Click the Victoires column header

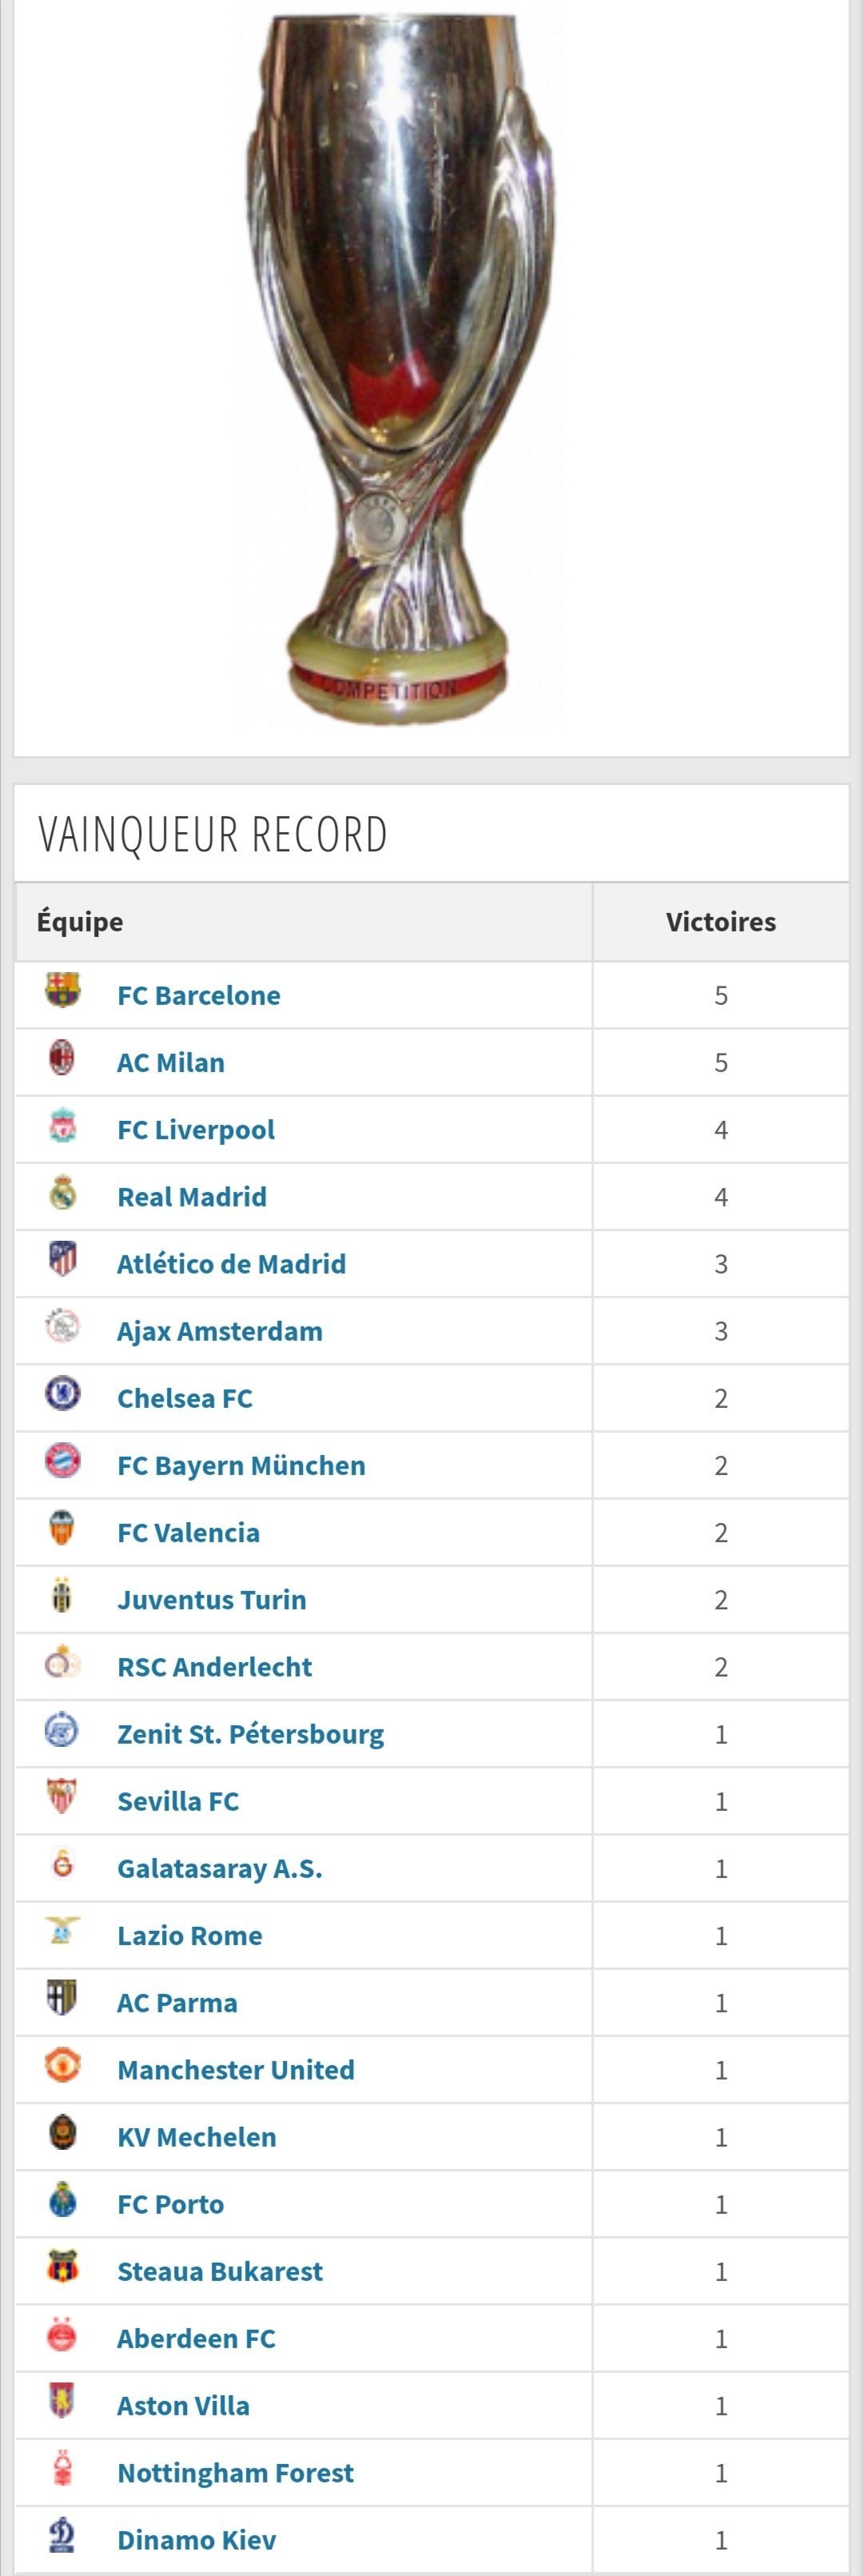721,922
